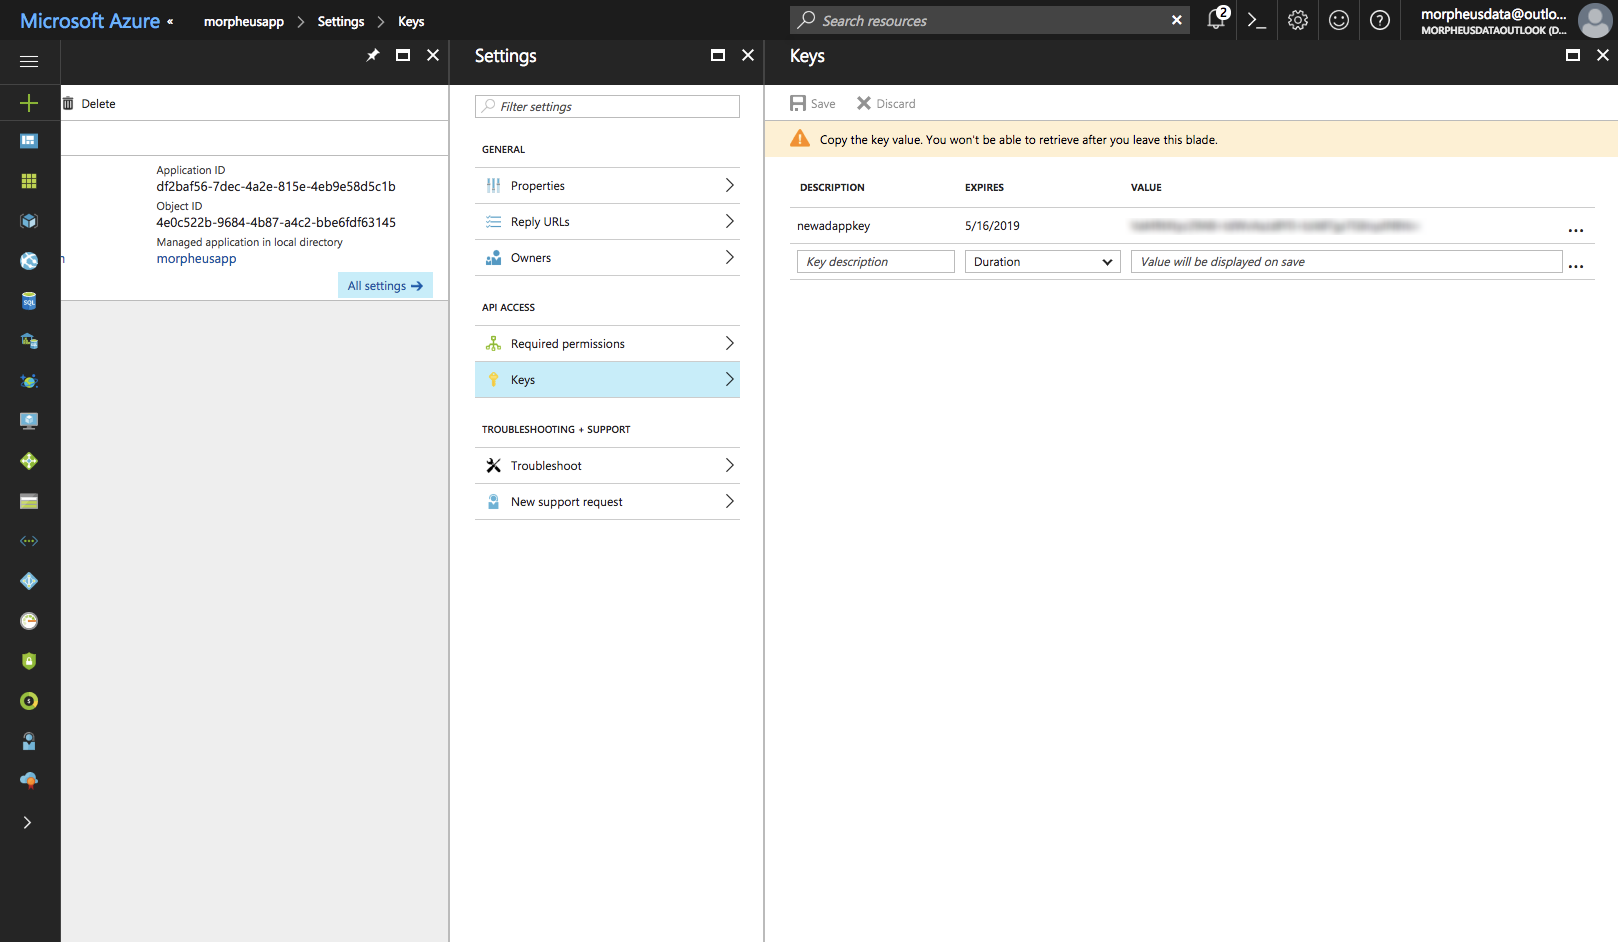This screenshot has height=942, width=1618.
Task: Open Owners settings row
Action: (x=608, y=258)
